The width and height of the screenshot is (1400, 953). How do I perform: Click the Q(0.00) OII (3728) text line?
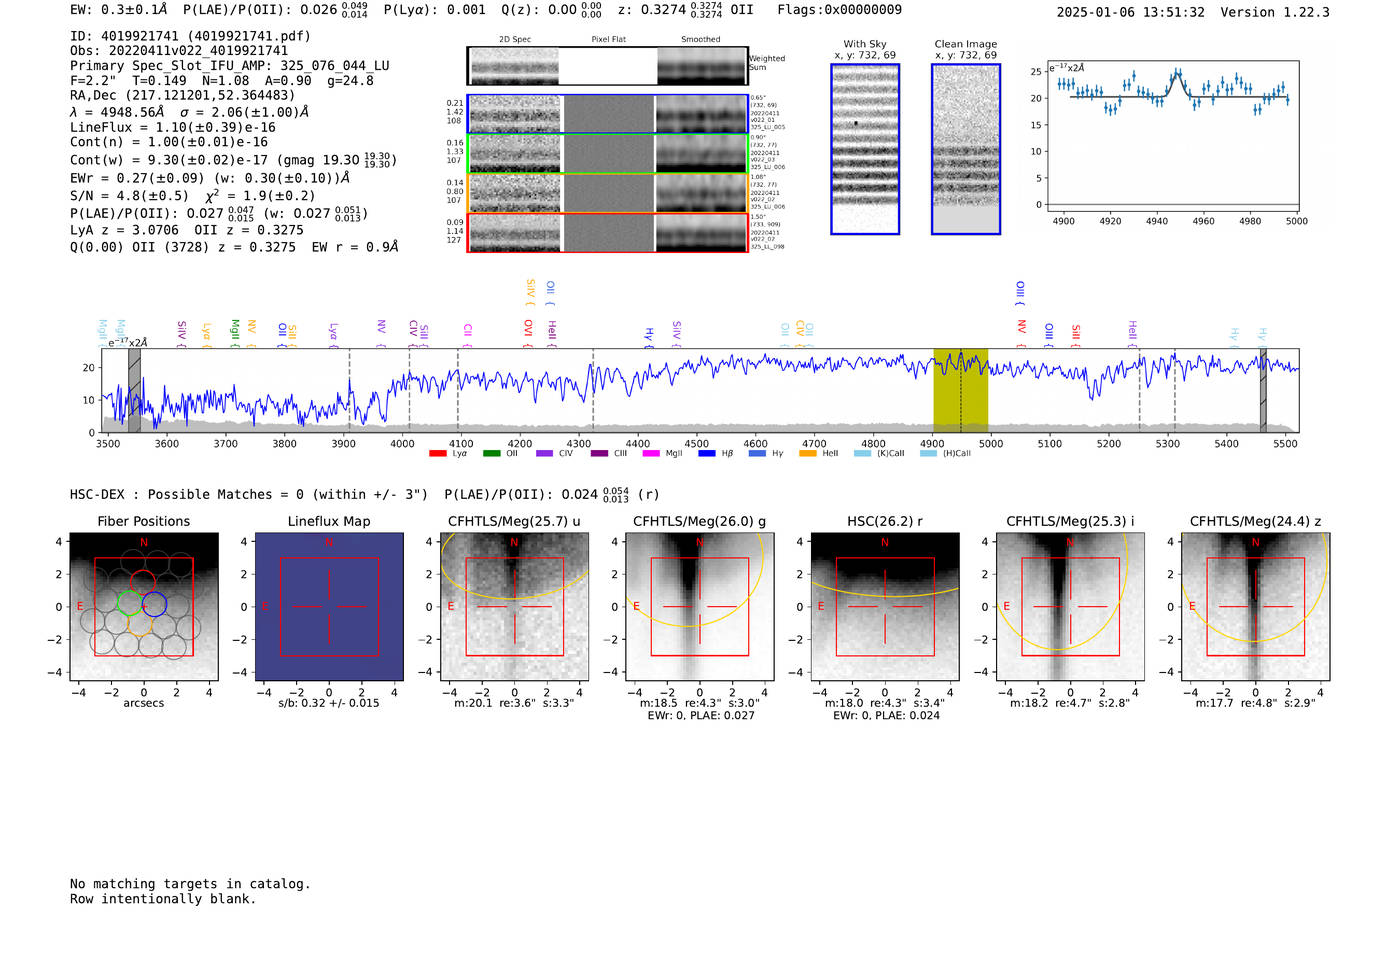[x=234, y=247]
